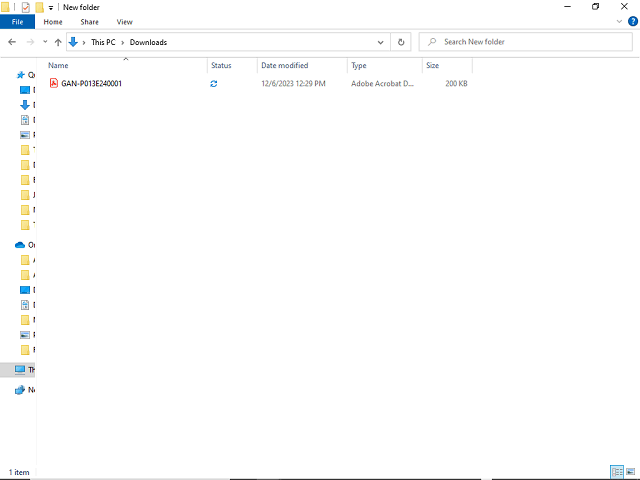Restore down the New folder window

[x=595, y=7]
